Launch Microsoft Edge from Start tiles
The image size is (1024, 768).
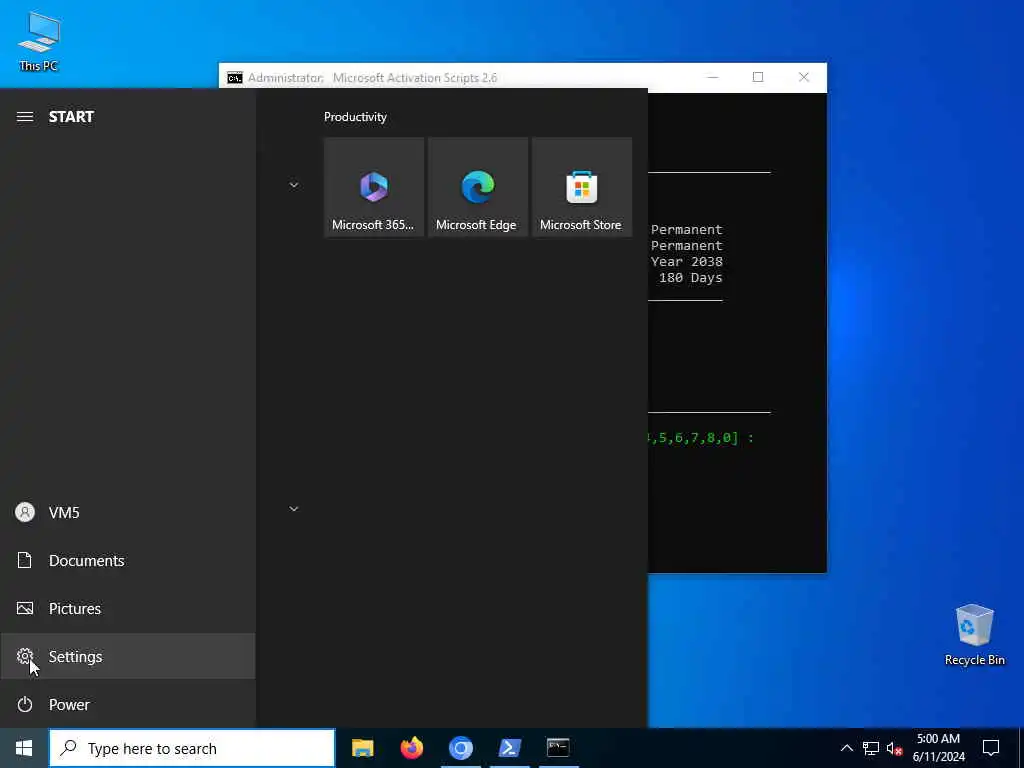tap(477, 187)
